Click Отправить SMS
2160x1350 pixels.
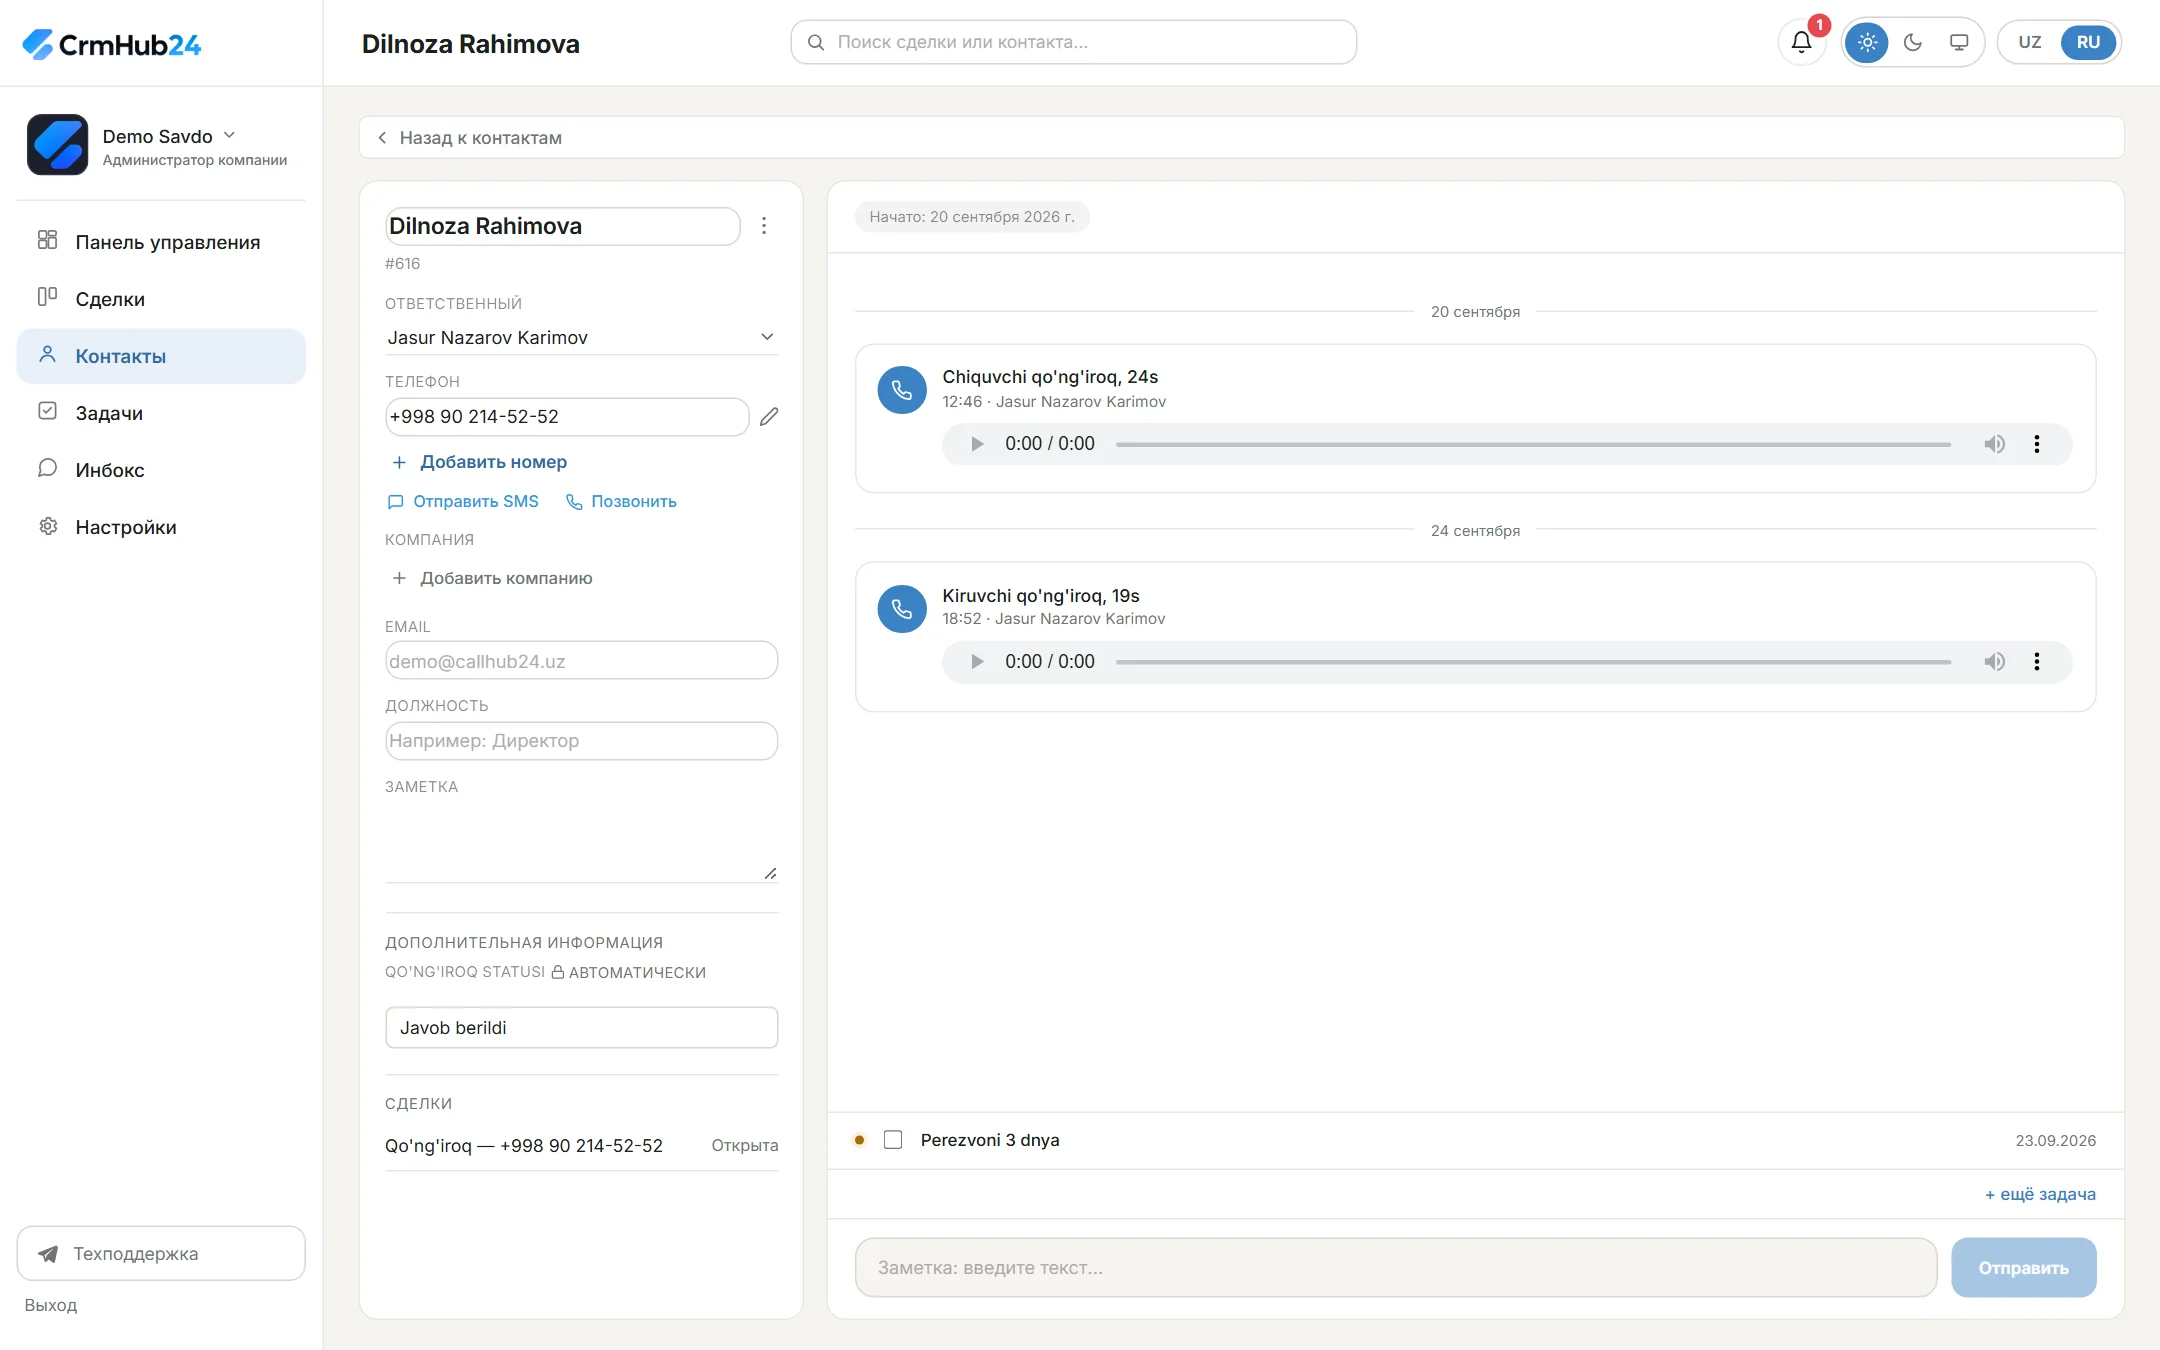pos(463,502)
